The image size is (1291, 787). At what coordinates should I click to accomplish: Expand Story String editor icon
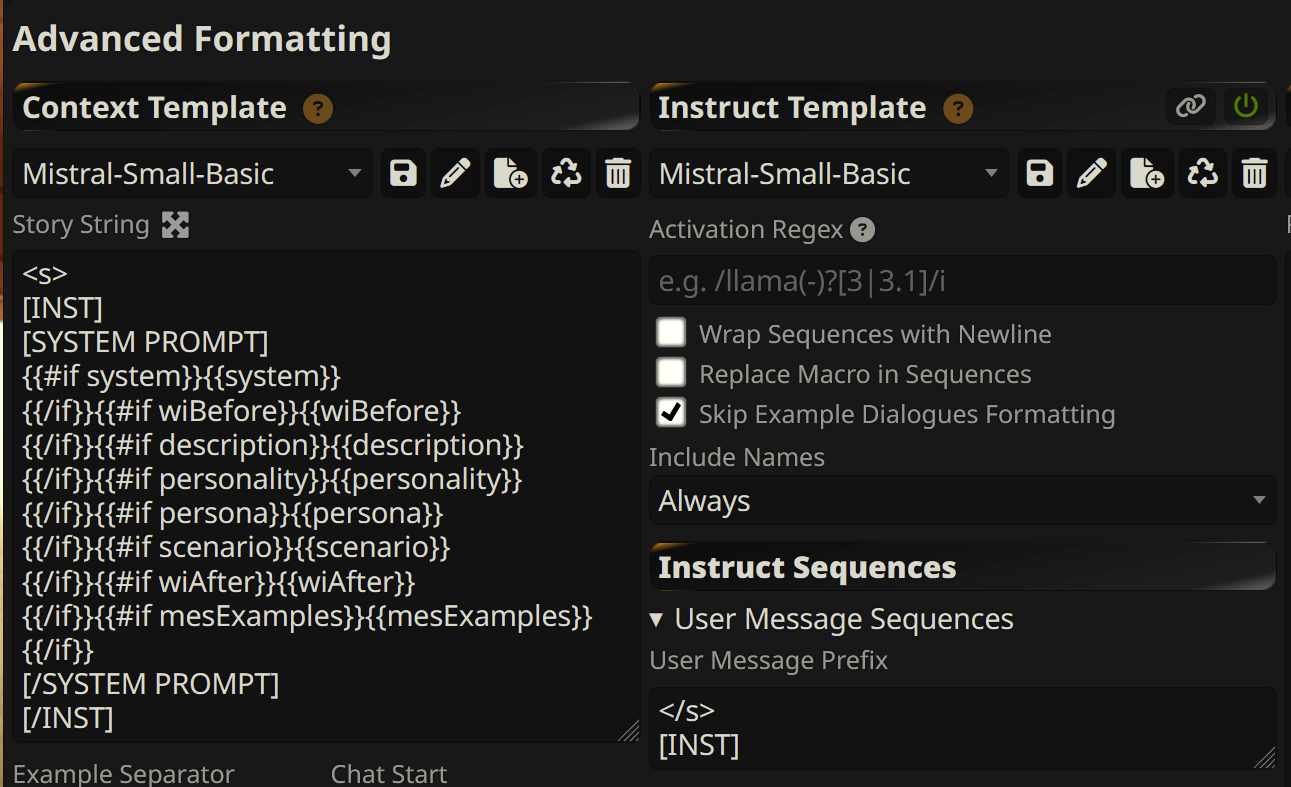coord(176,225)
